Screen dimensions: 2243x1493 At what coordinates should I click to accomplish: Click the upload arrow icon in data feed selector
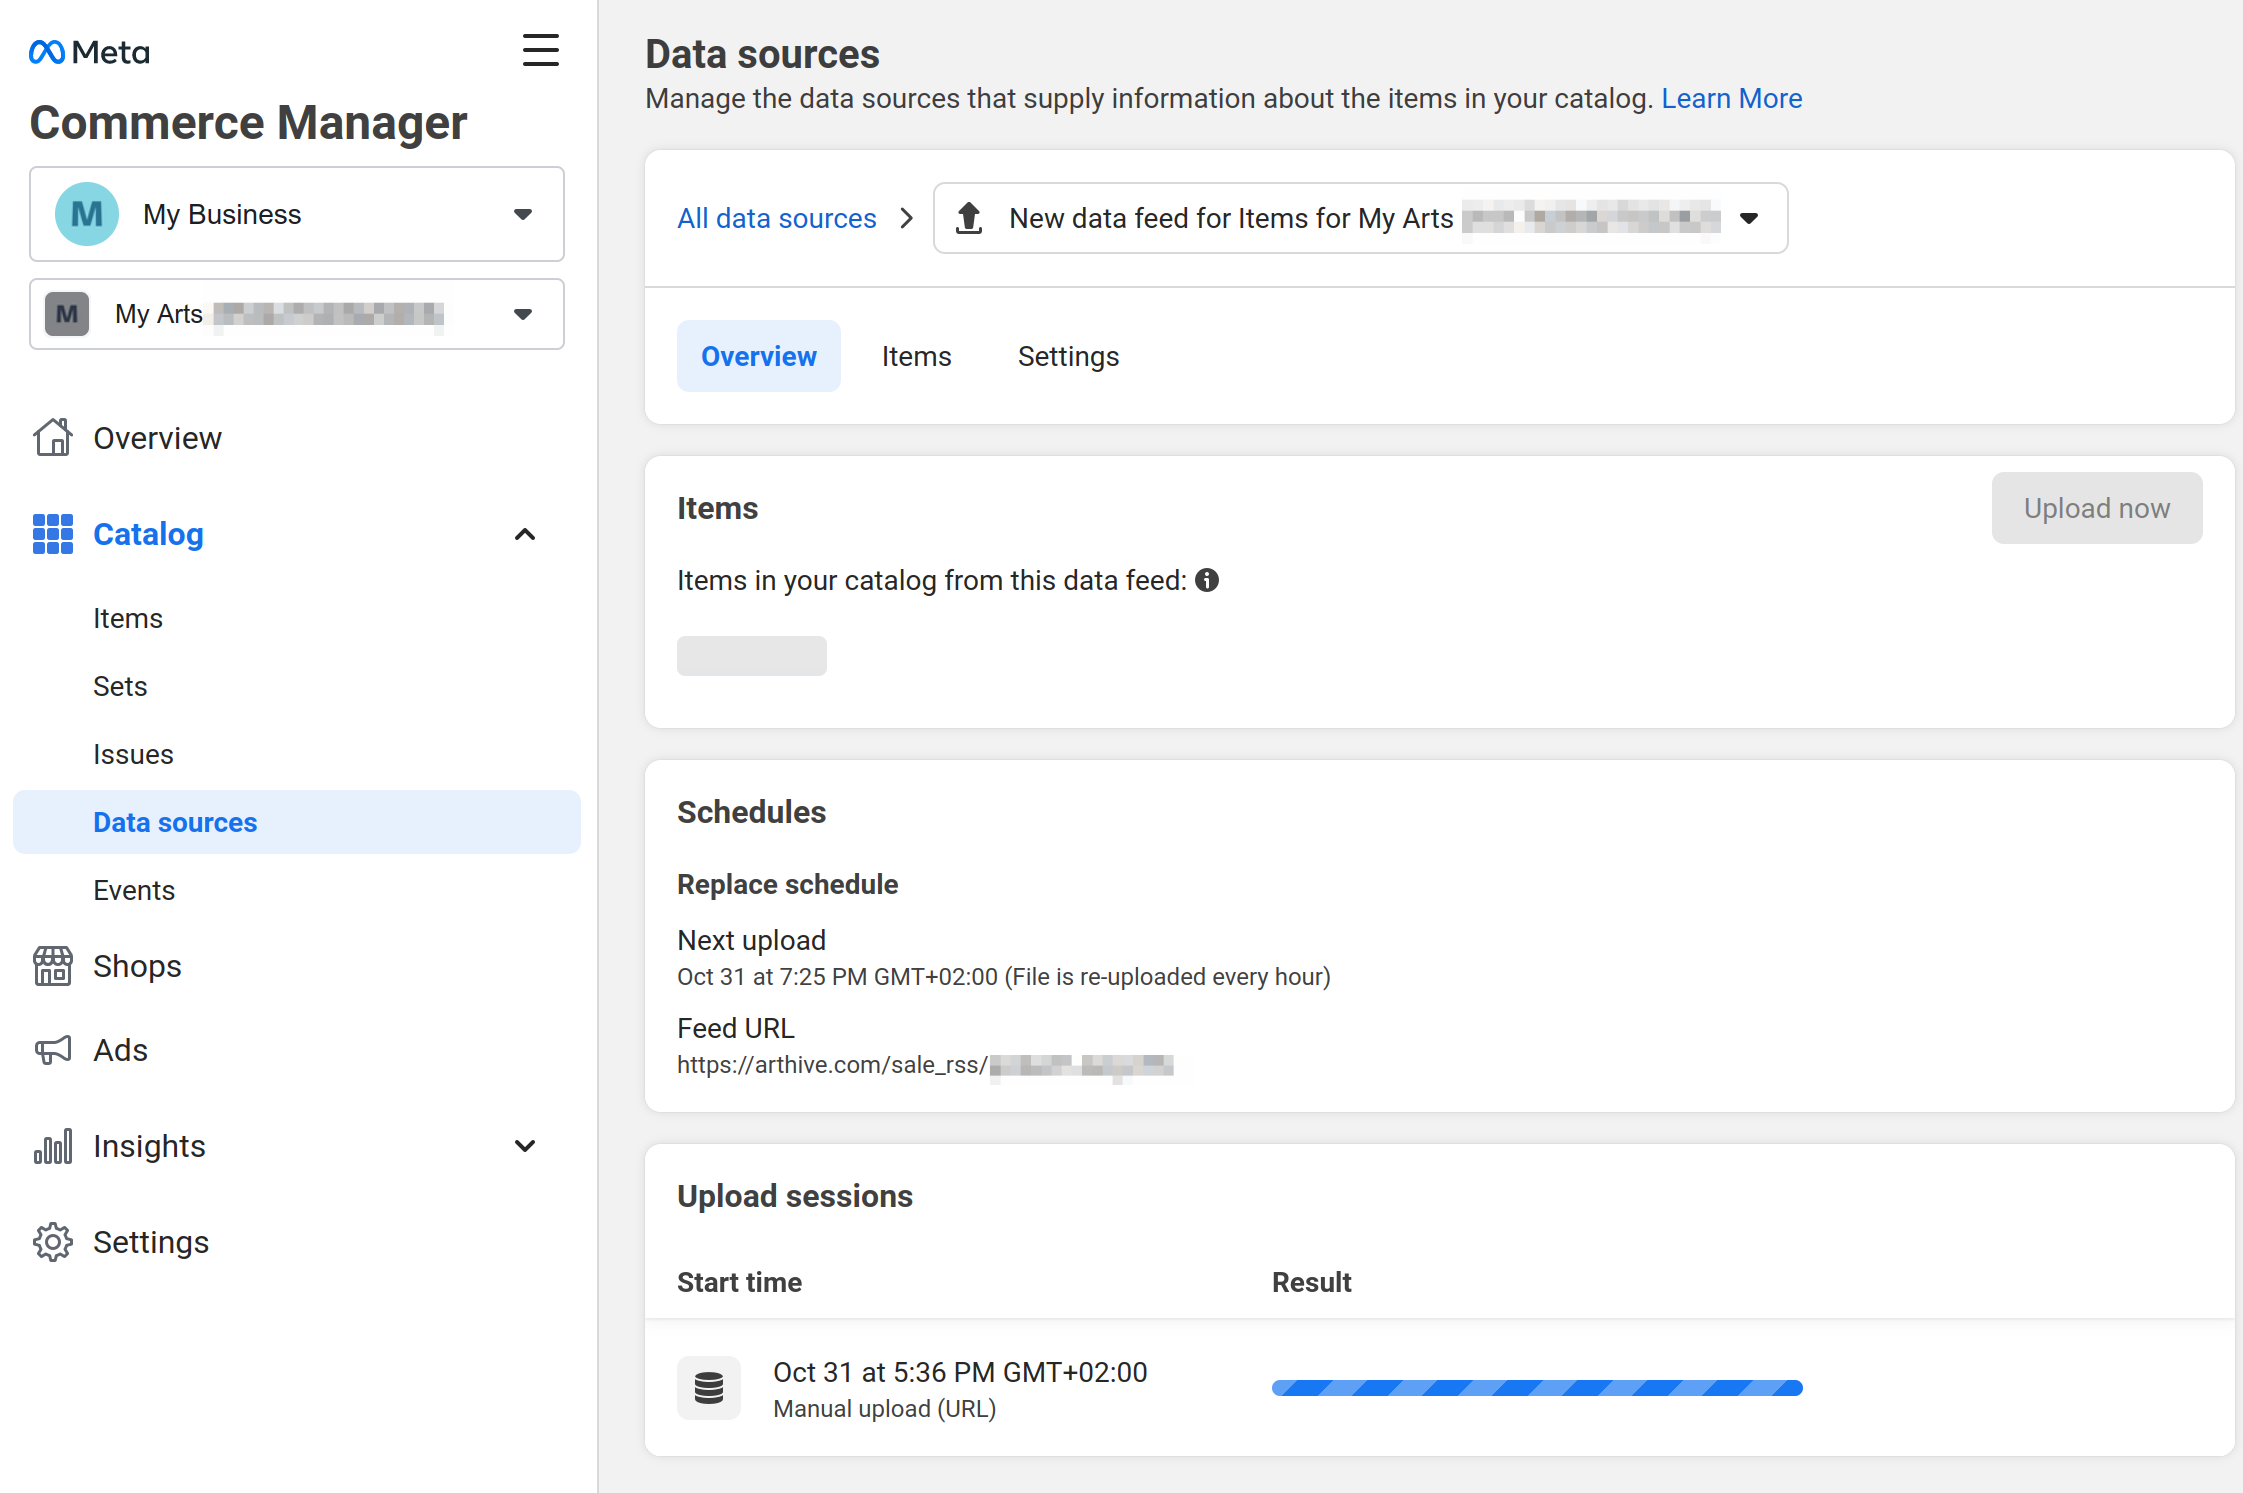pos(969,218)
